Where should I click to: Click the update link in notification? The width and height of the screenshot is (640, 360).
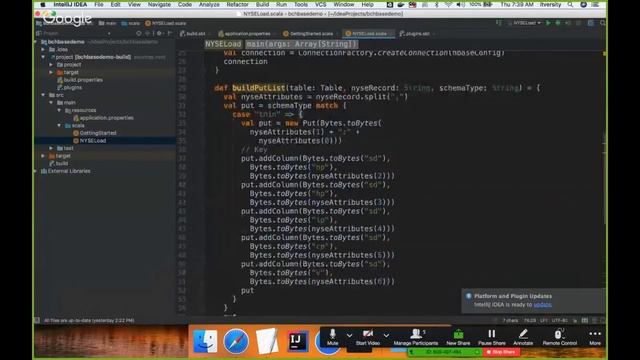pos(542,304)
